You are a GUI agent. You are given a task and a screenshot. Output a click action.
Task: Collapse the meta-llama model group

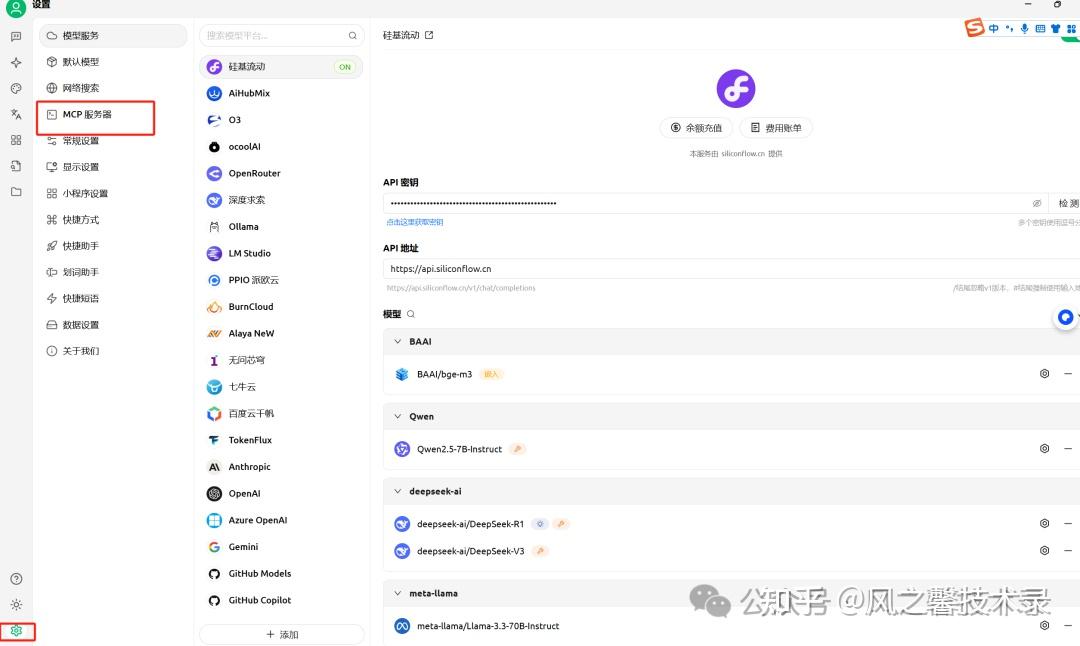[397, 593]
